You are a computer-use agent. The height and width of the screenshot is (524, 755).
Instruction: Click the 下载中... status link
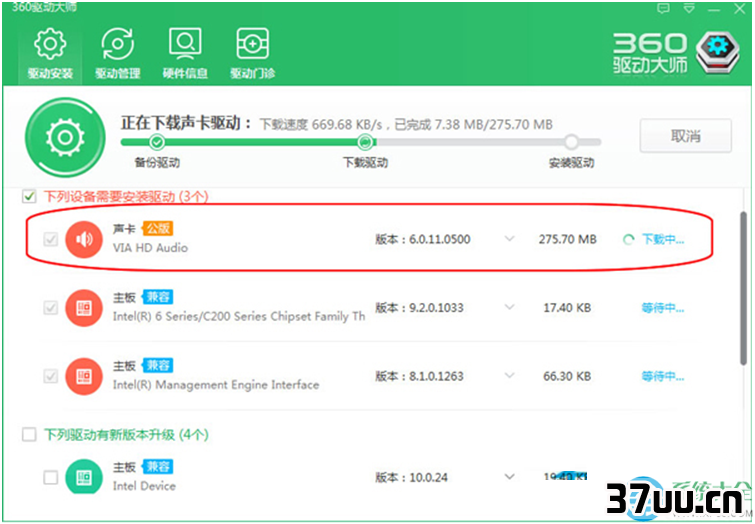point(663,239)
